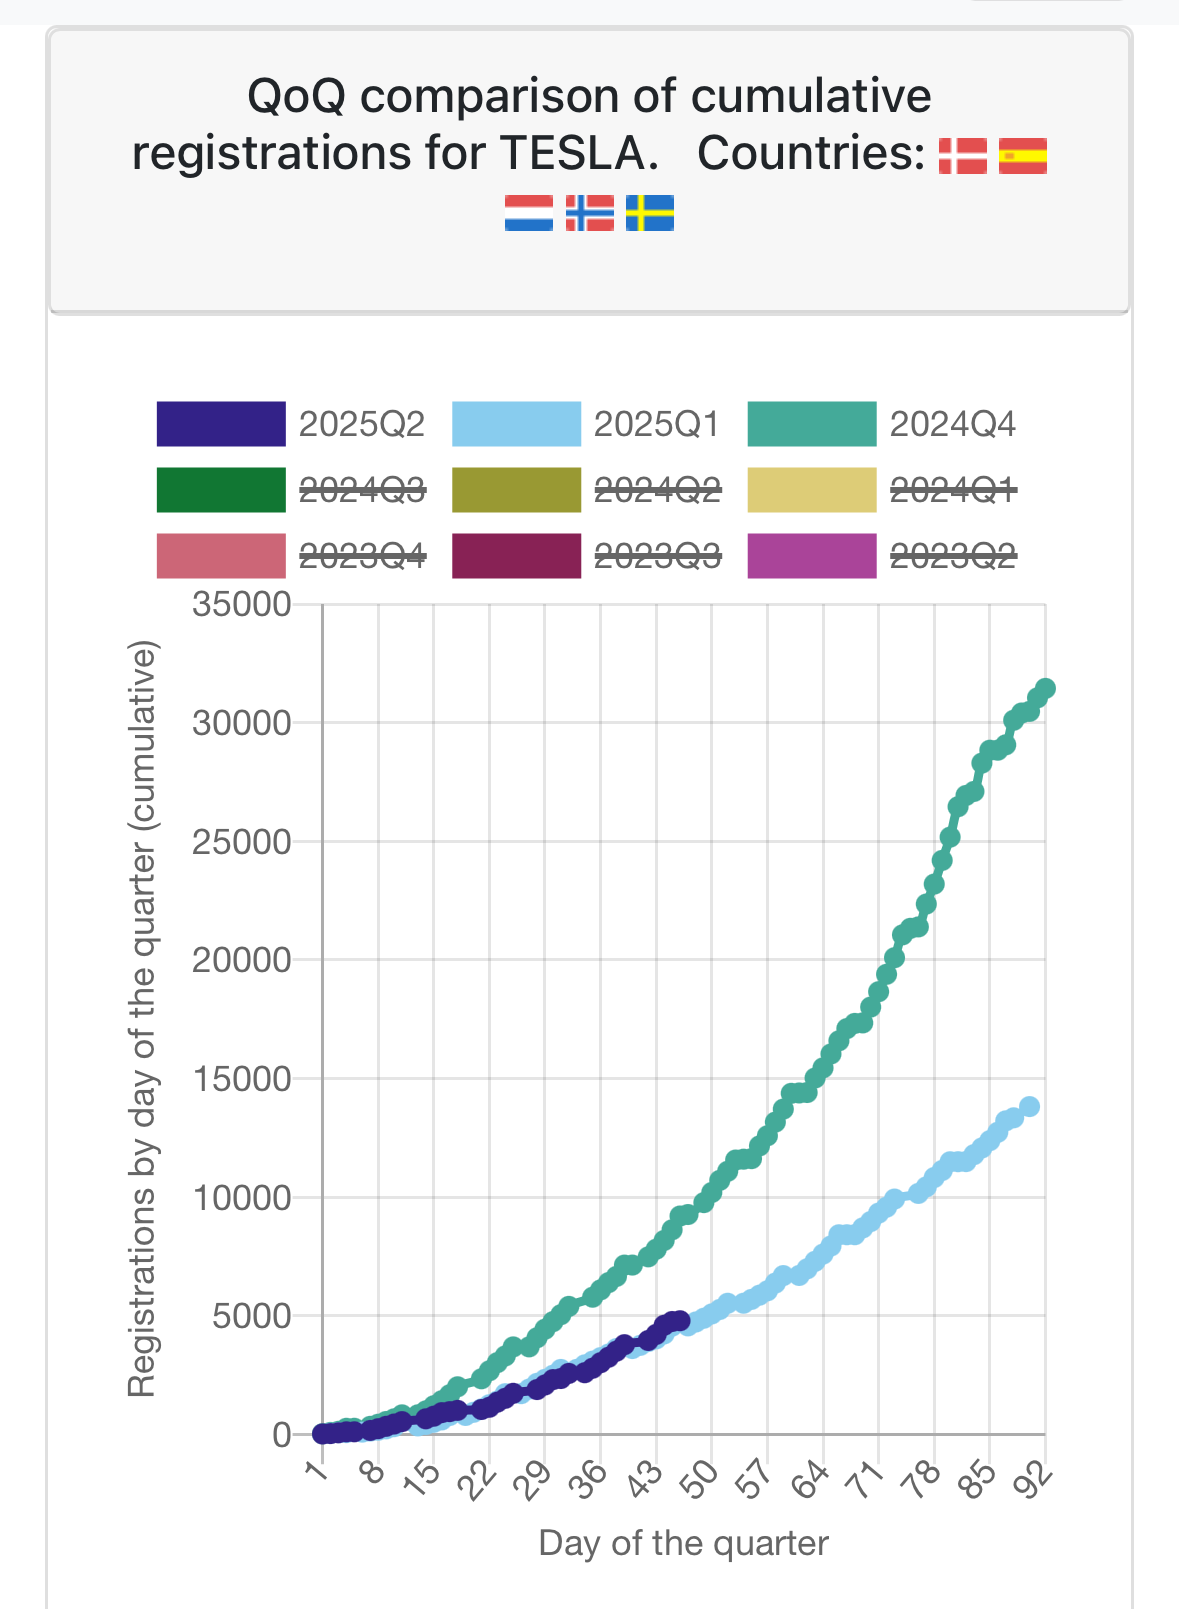Viewport: 1179px width, 1609px height.
Task: Show the 2023Q2 purple series
Action: coord(882,556)
